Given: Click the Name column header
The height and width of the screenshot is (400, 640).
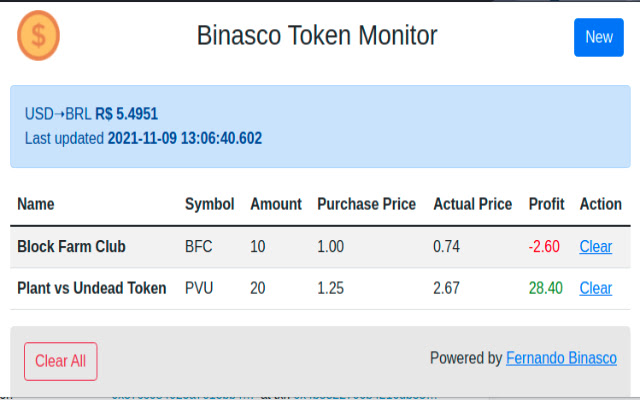Looking at the screenshot, I should click(36, 204).
